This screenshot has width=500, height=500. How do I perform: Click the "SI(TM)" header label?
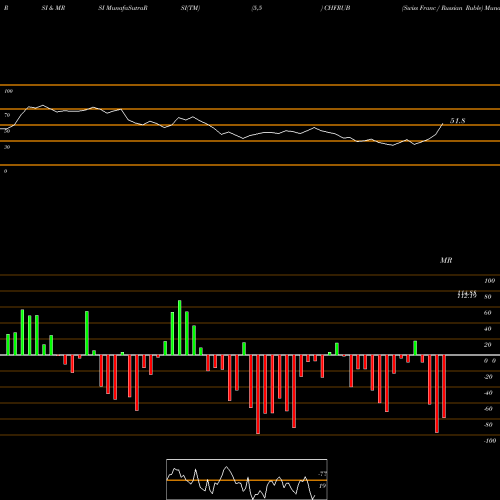pos(190,8)
